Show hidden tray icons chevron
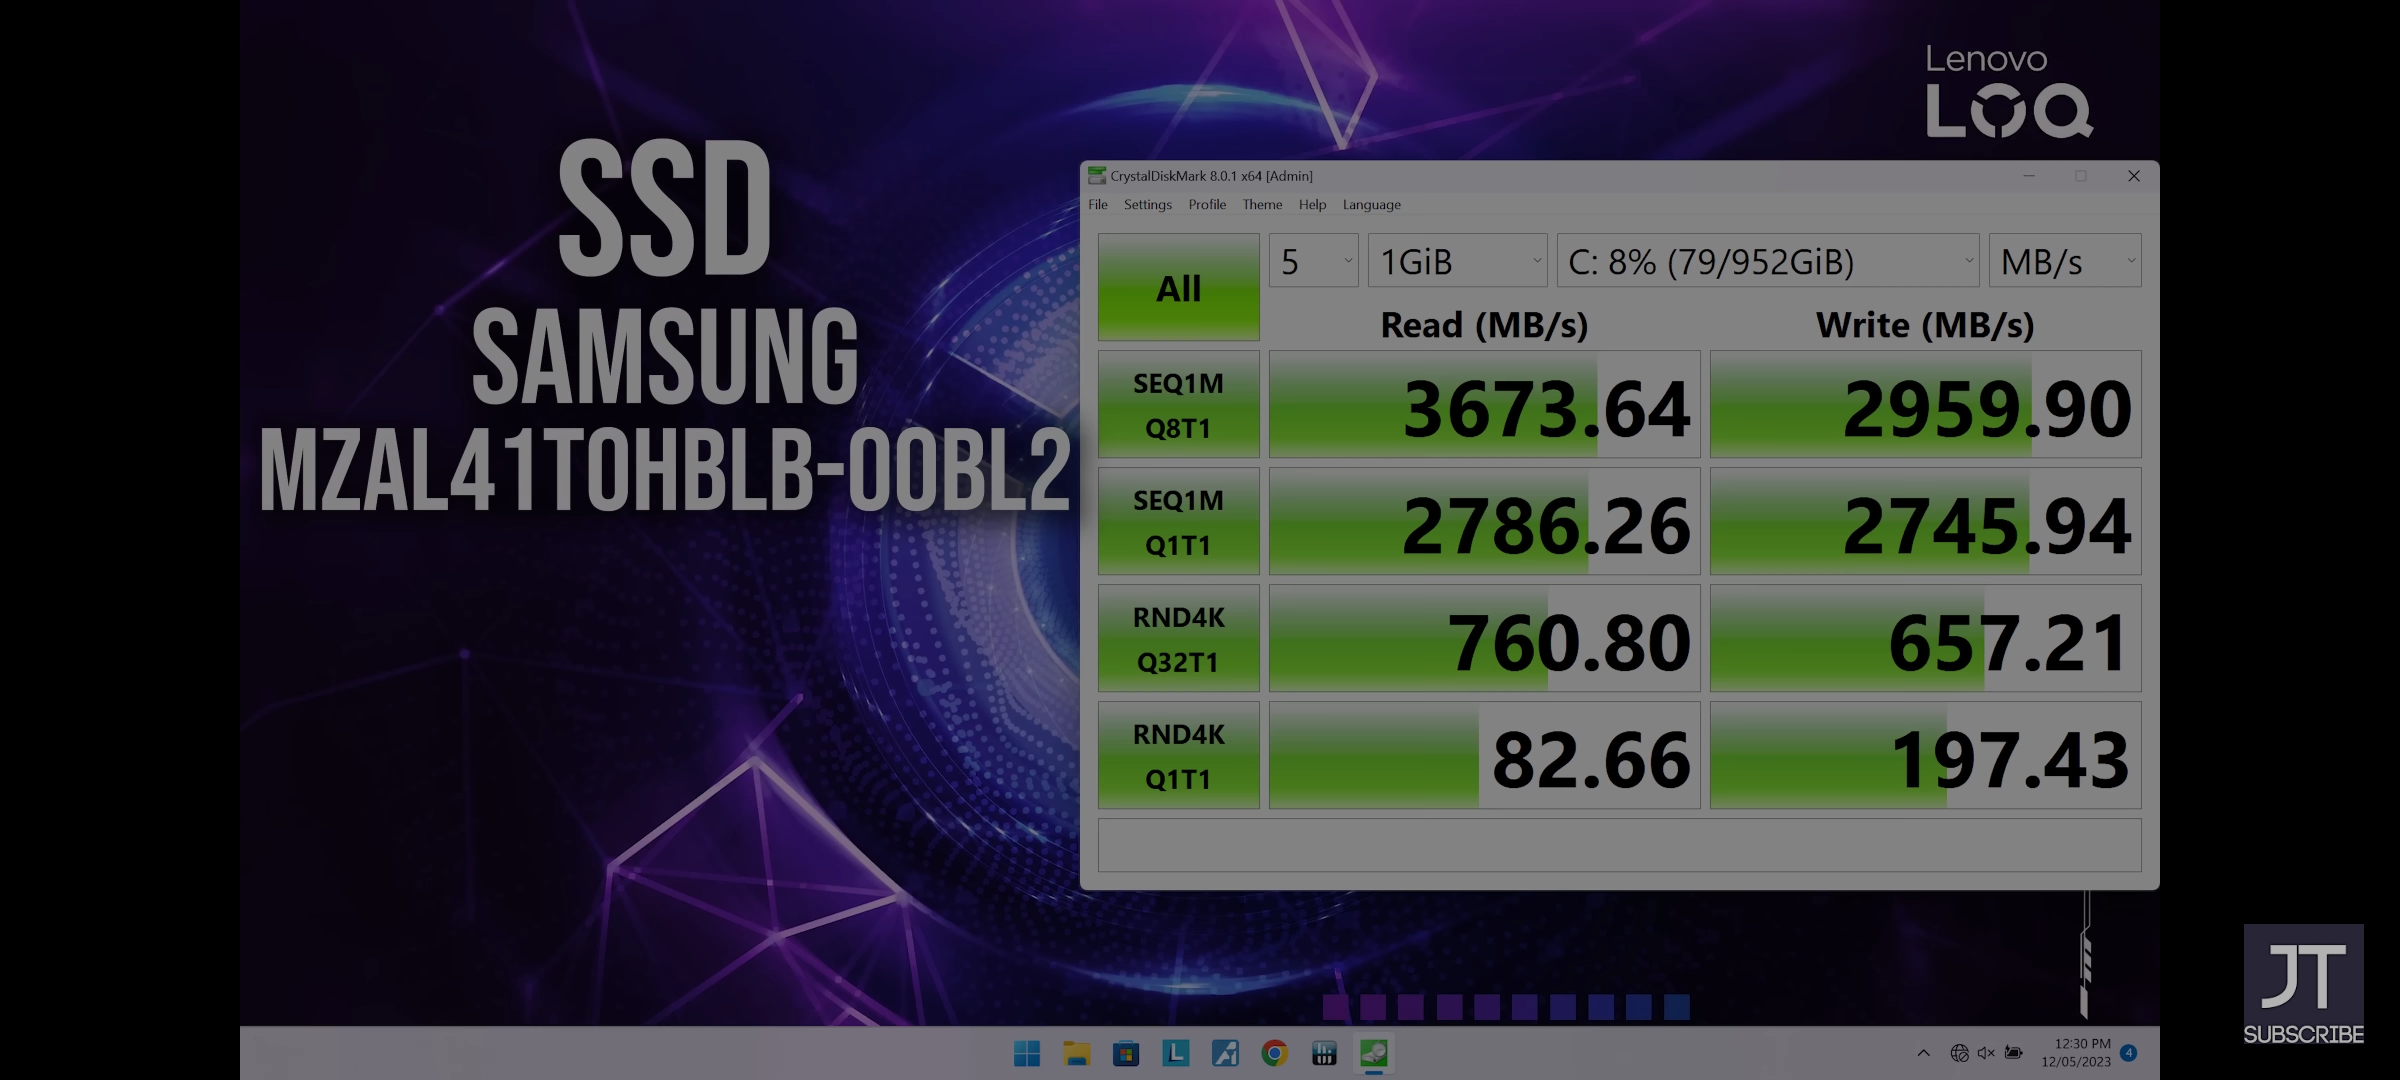 click(1923, 1053)
